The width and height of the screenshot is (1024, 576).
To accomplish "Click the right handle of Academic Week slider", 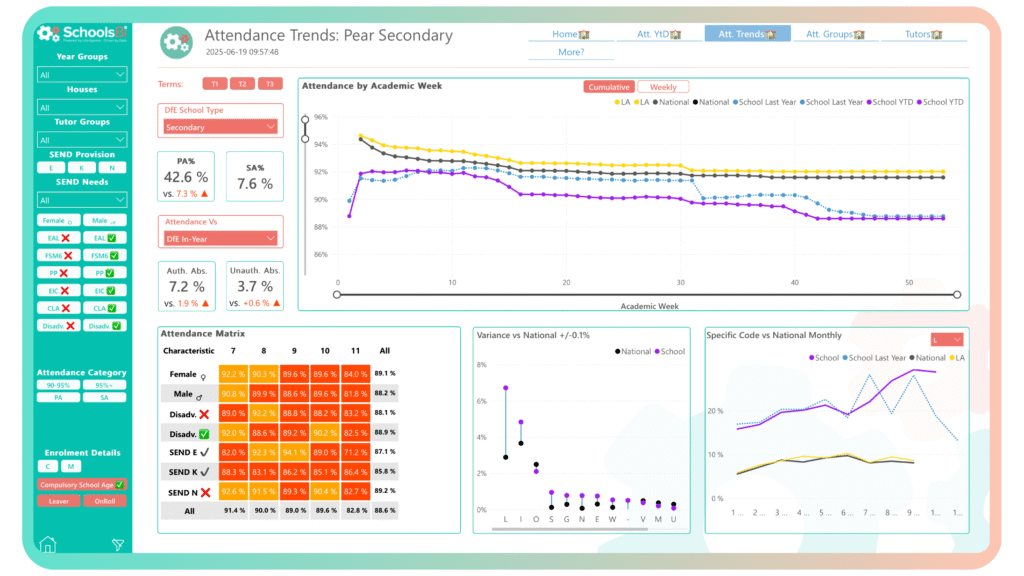I will 957,295.
